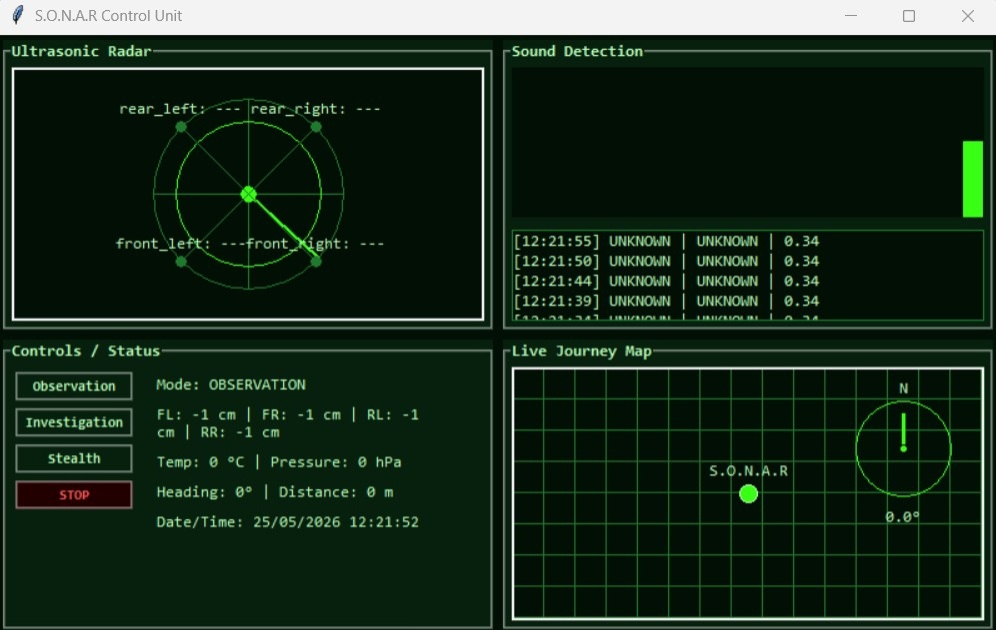
Task: Click the Temp and Pressure status line
Action: tap(279, 462)
